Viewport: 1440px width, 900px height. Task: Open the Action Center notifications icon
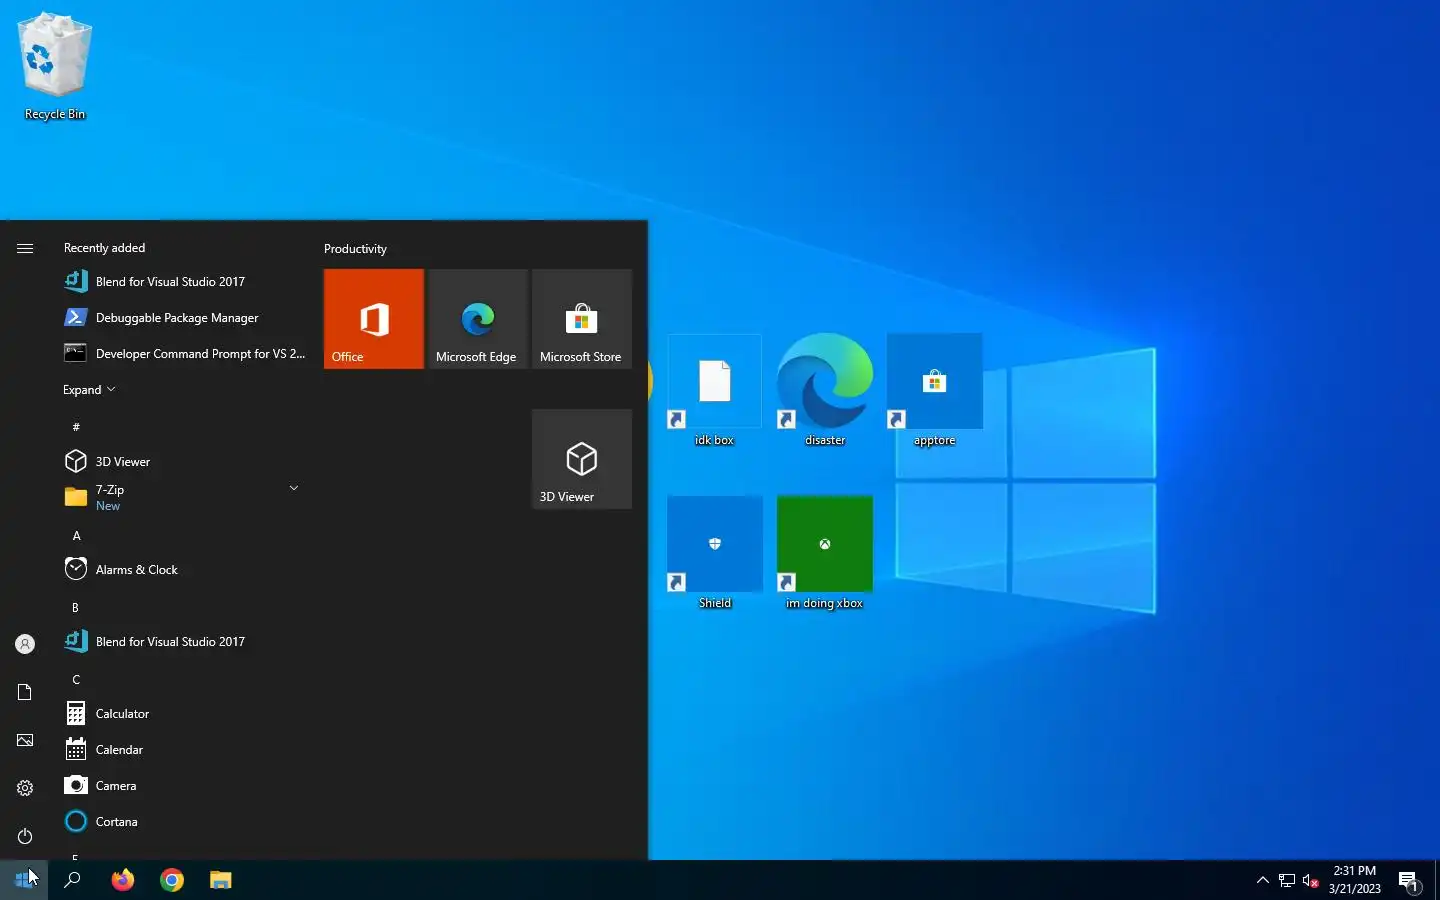(x=1410, y=881)
